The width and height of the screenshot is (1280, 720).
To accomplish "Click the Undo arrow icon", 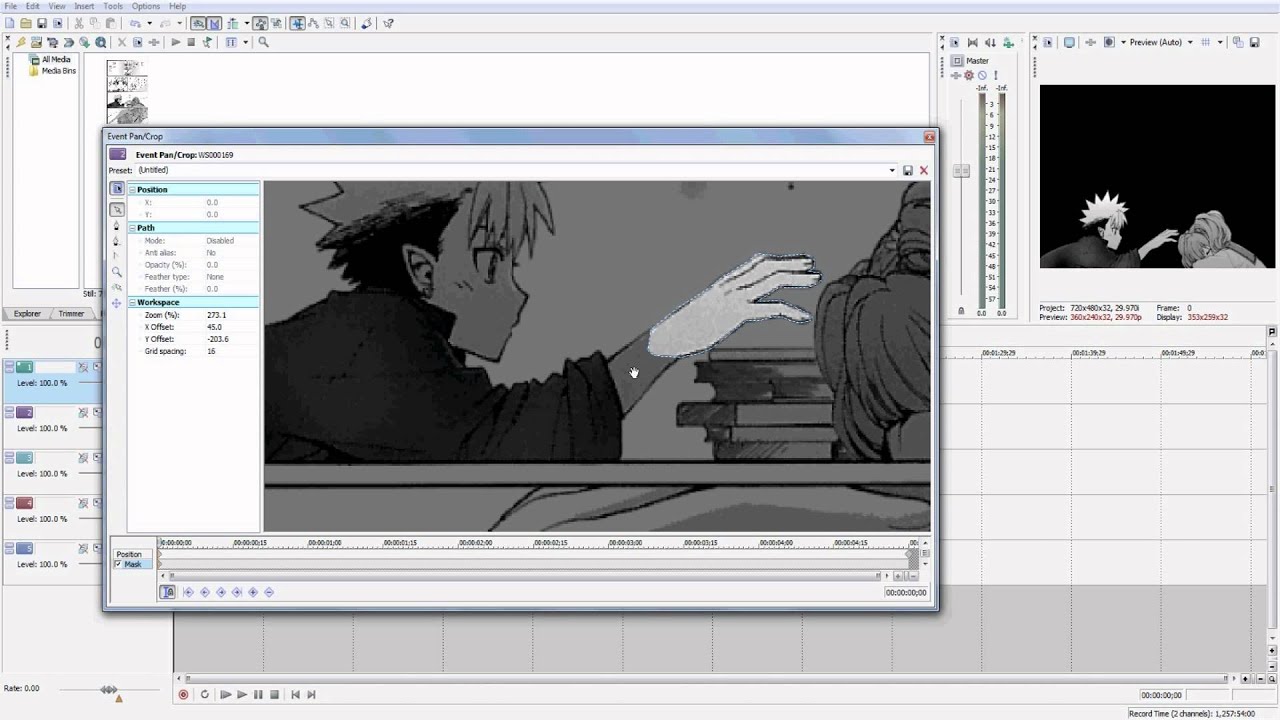I will (x=135, y=23).
